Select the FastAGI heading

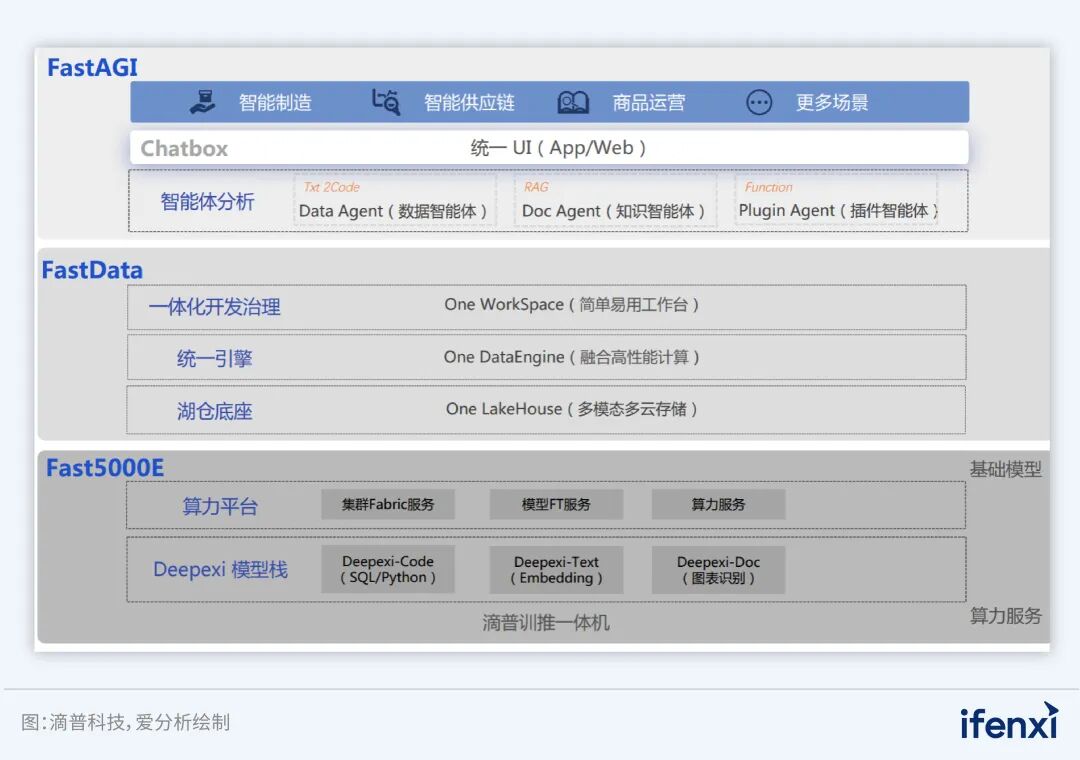(92, 68)
